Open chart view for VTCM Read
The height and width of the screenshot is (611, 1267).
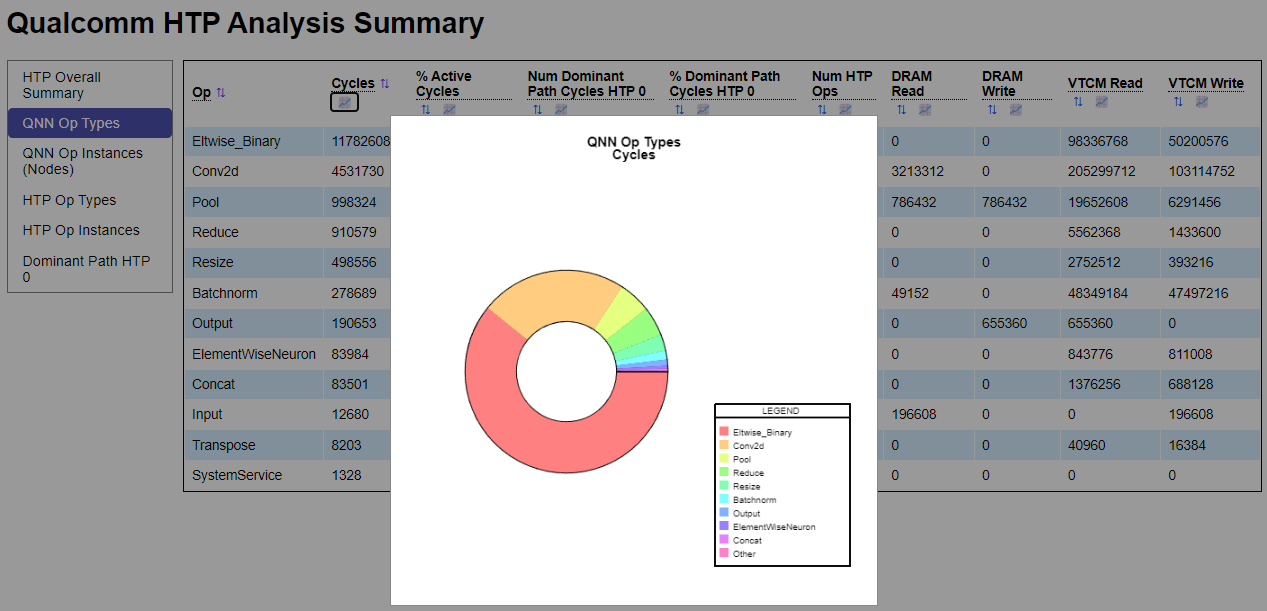coord(1100,103)
